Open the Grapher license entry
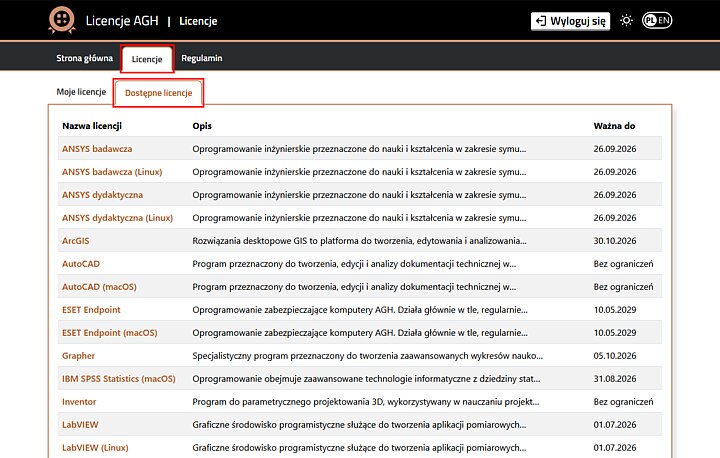The height and width of the screenshot is (458, 720). (79, 356)
